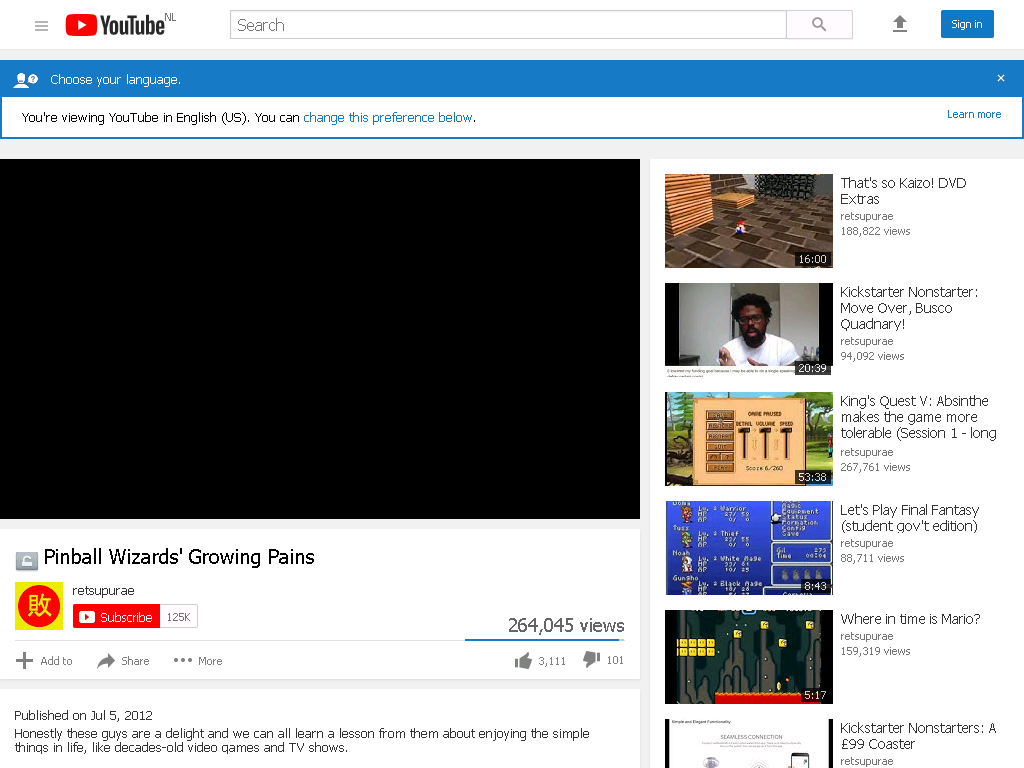1024x768 pixels.
Task: Click the 264,045 views count
Action: 566,625
